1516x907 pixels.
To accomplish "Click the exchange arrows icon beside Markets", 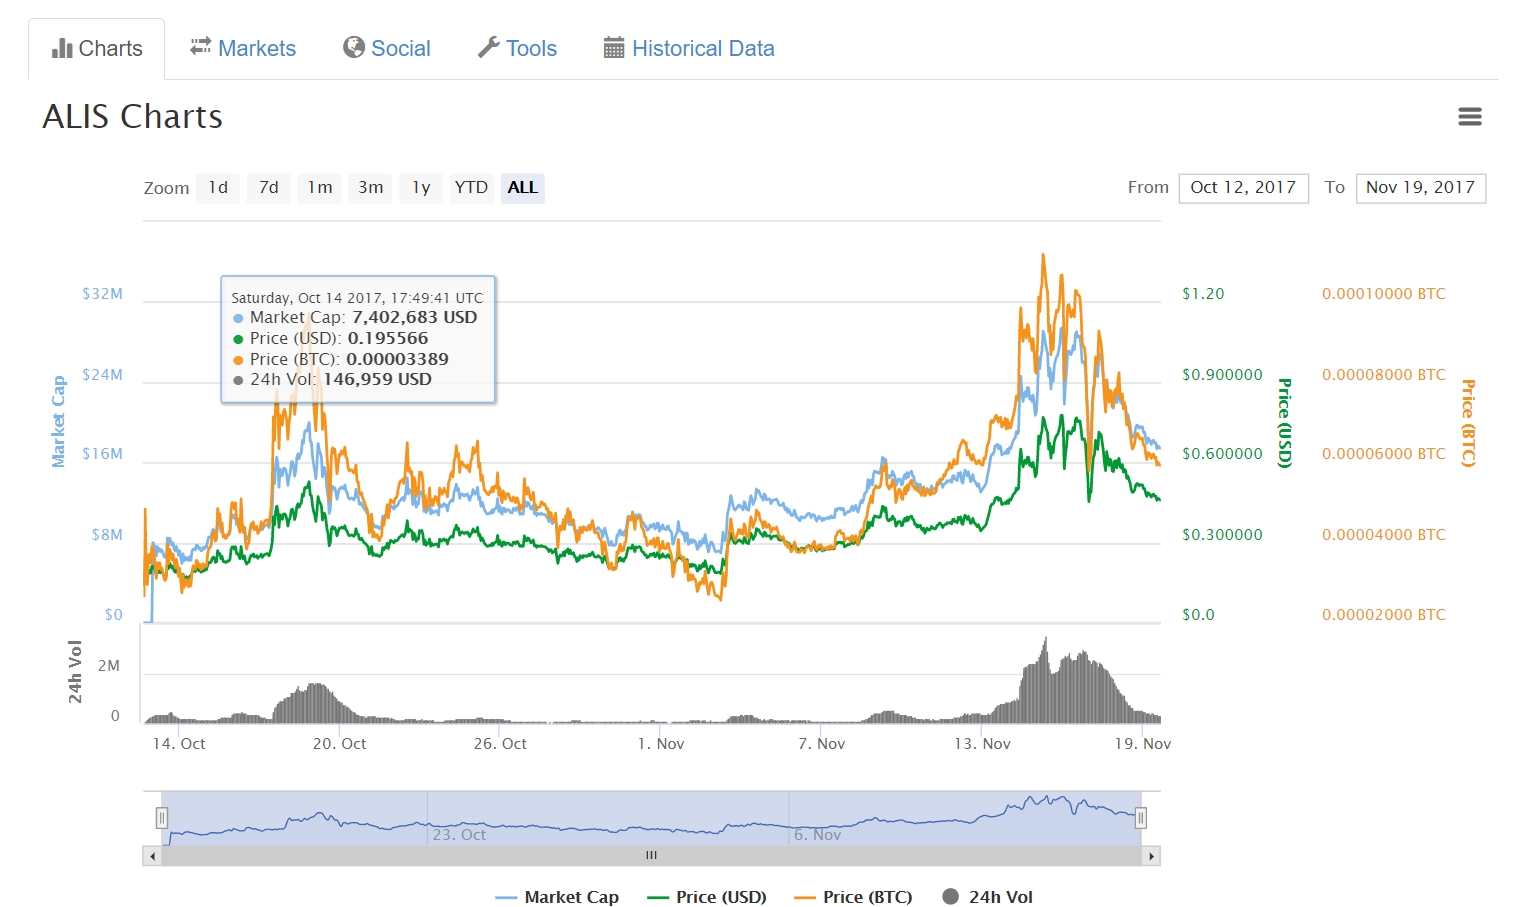I will (199, 47).
